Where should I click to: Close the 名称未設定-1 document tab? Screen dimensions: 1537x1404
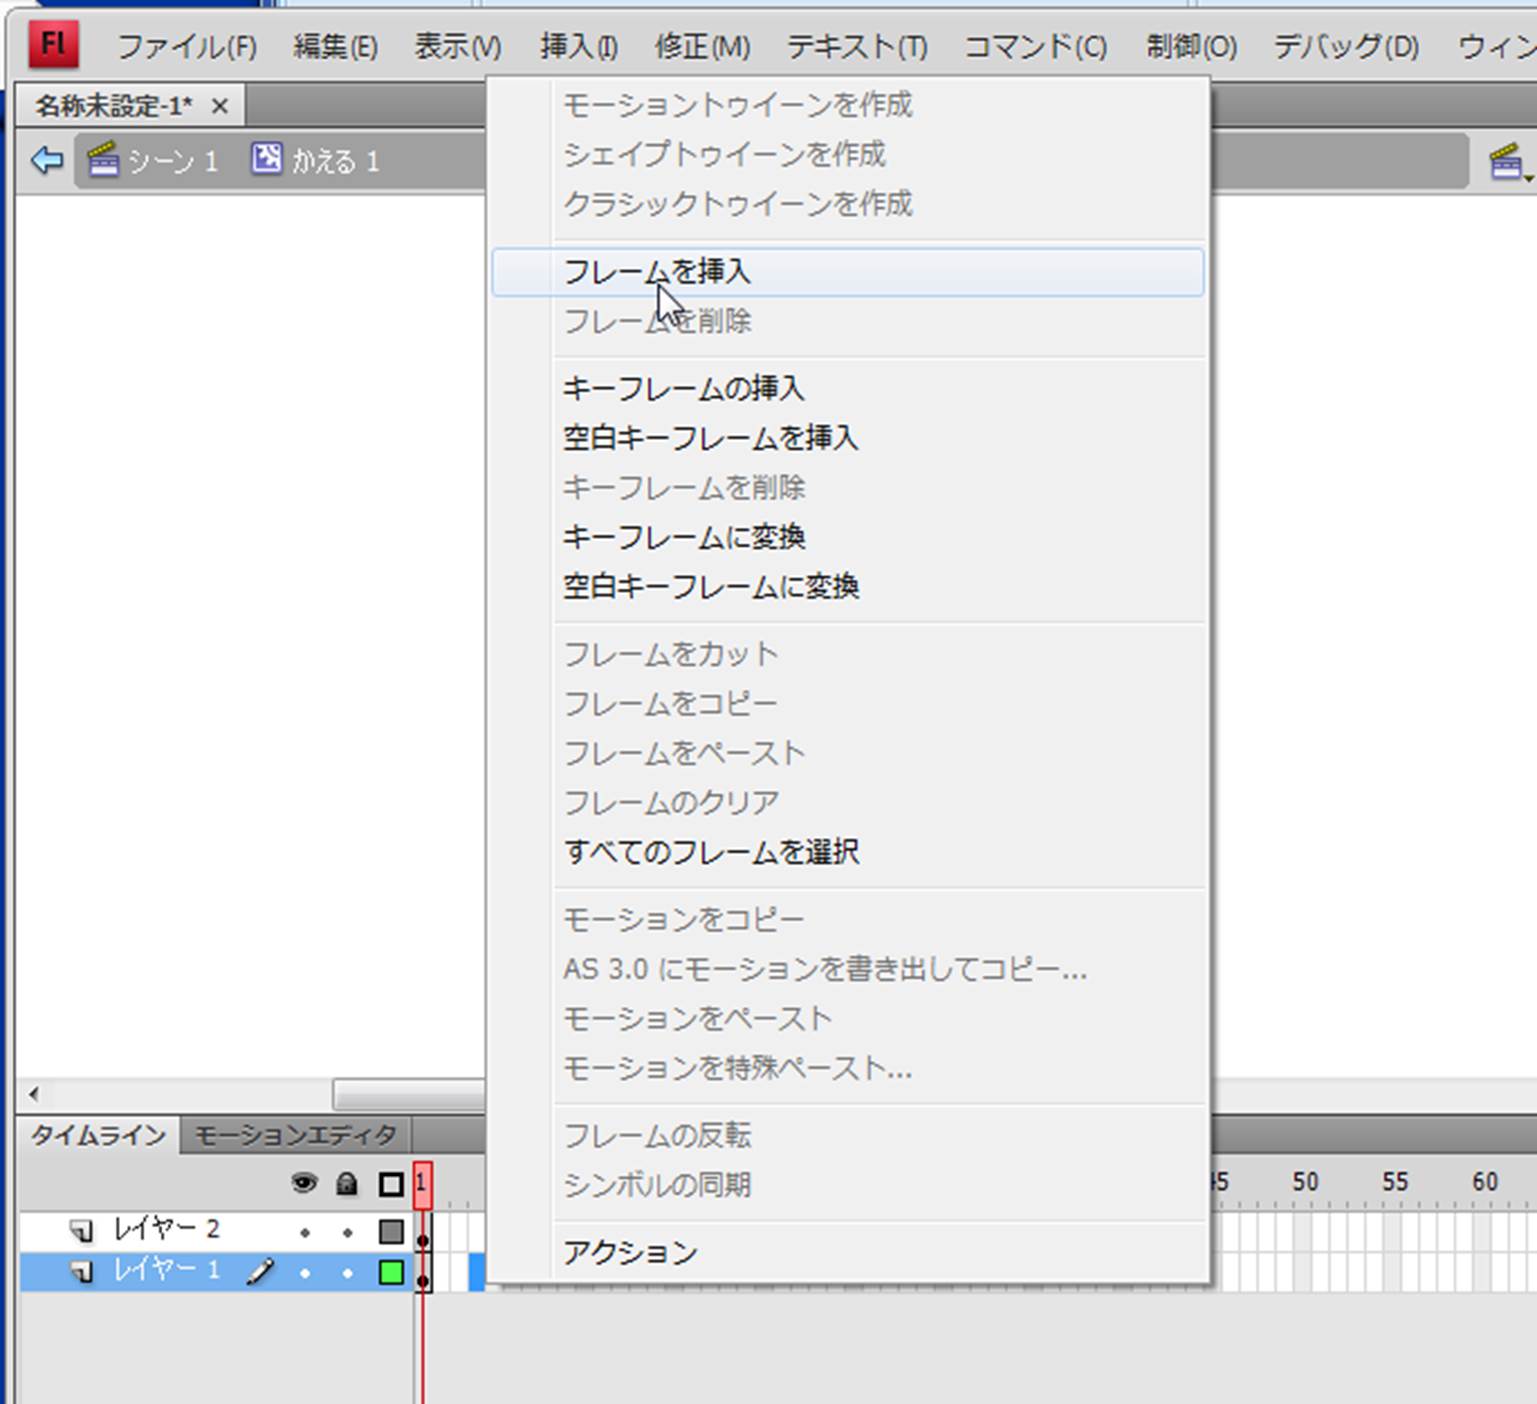(x=220, y=106)
